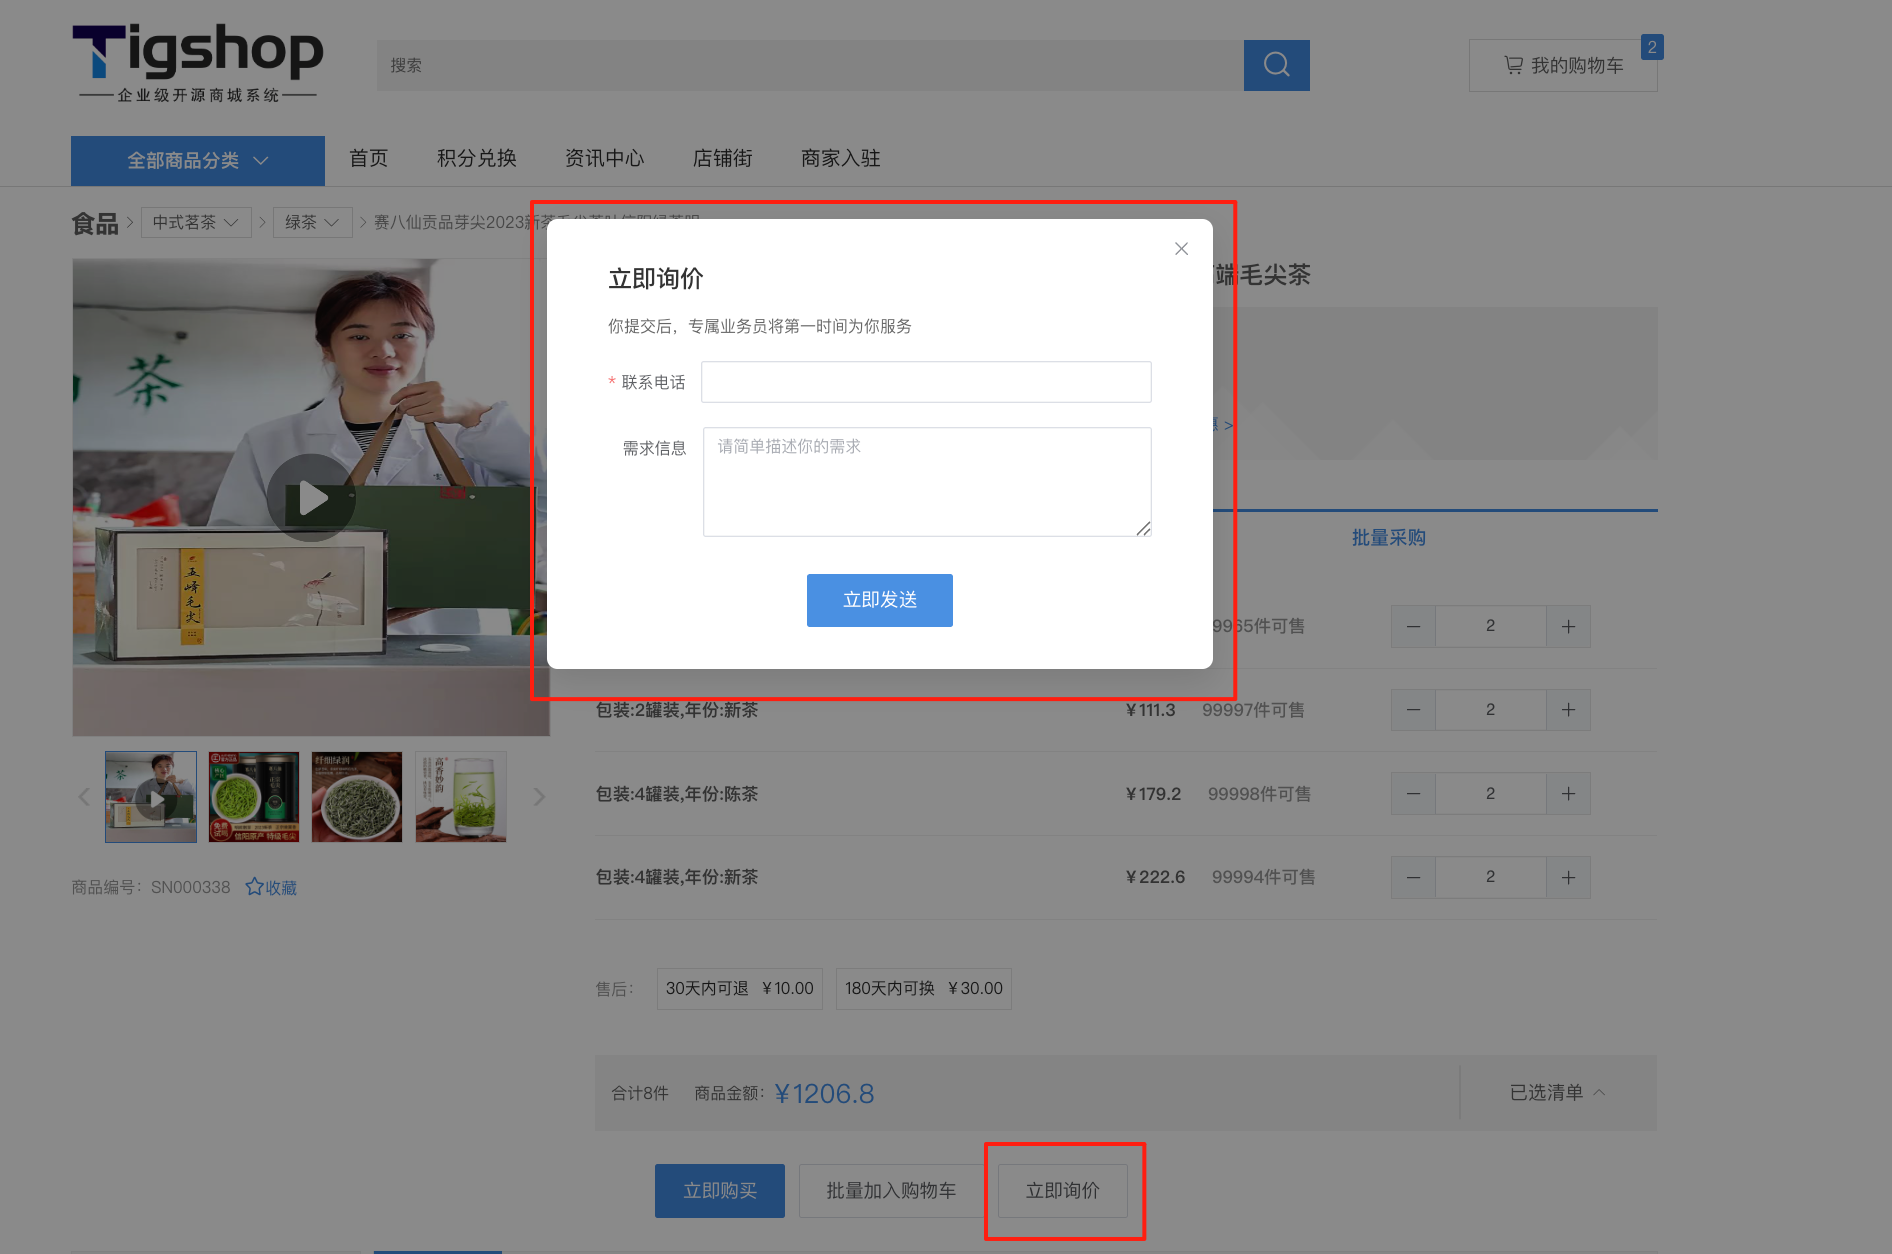Image resolution: width=1892 pixels, height=1254 pixels.
Task: Select the green tea leaves thumbnail
Action: [357, 797]
